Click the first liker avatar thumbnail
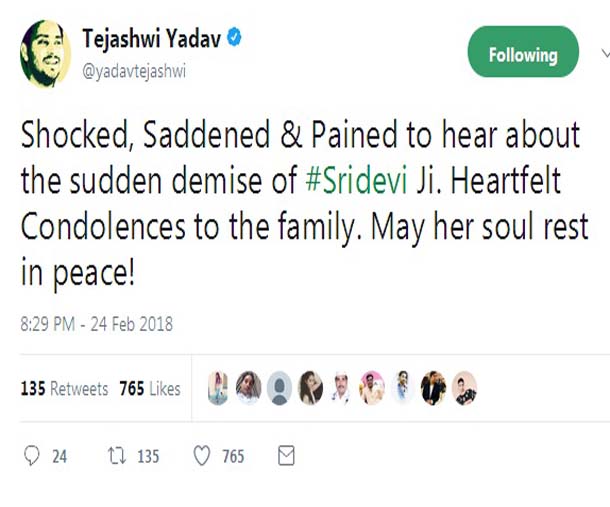610x507 pixels. coord(219,388)
